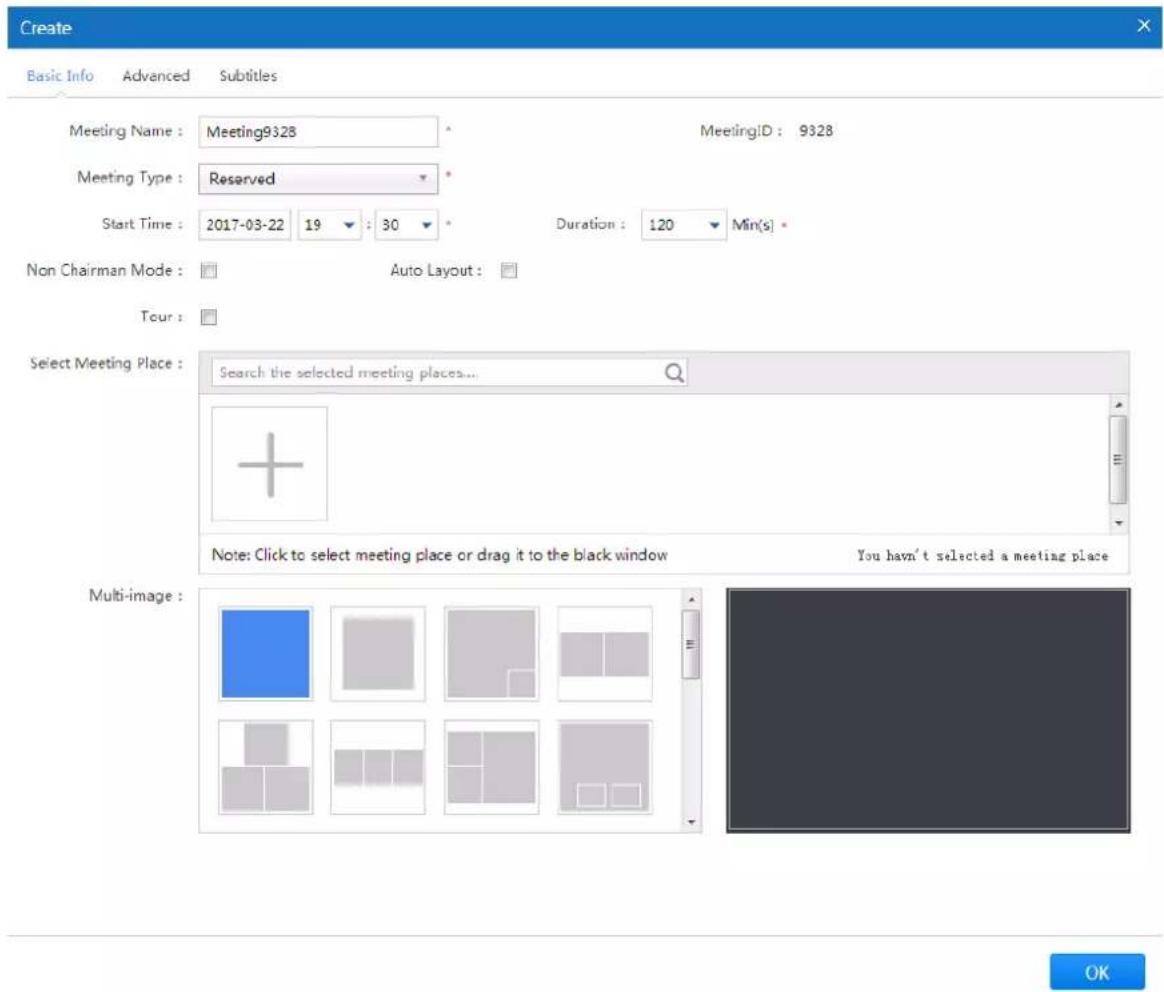Click the start date field 2017-03-22
The height and width of the screenshot is (992, 1164).
click(x=244, y=225)
